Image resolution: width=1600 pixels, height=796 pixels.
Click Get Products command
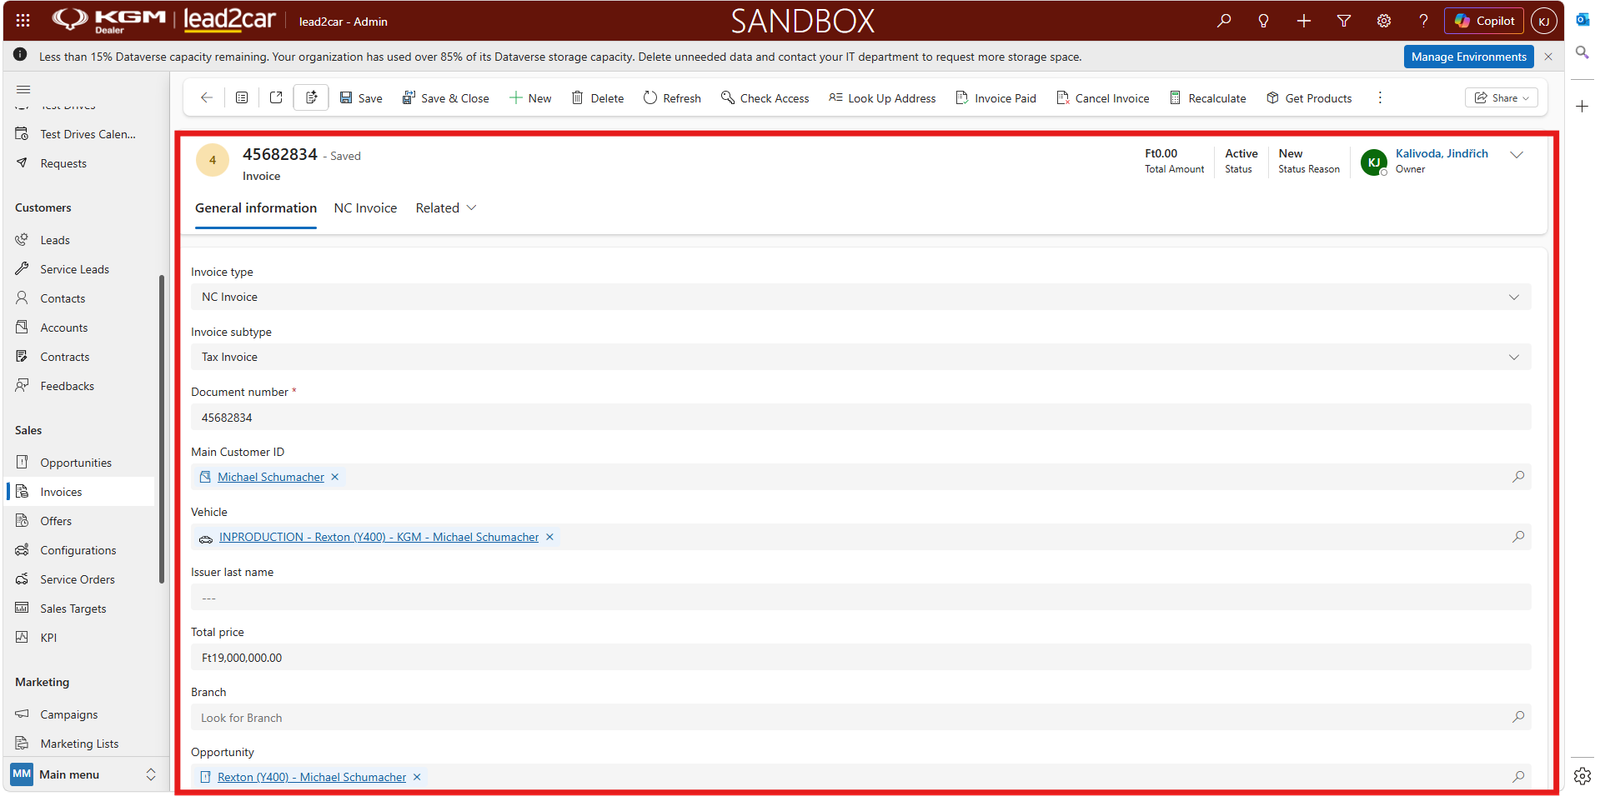click(1309, 98)
